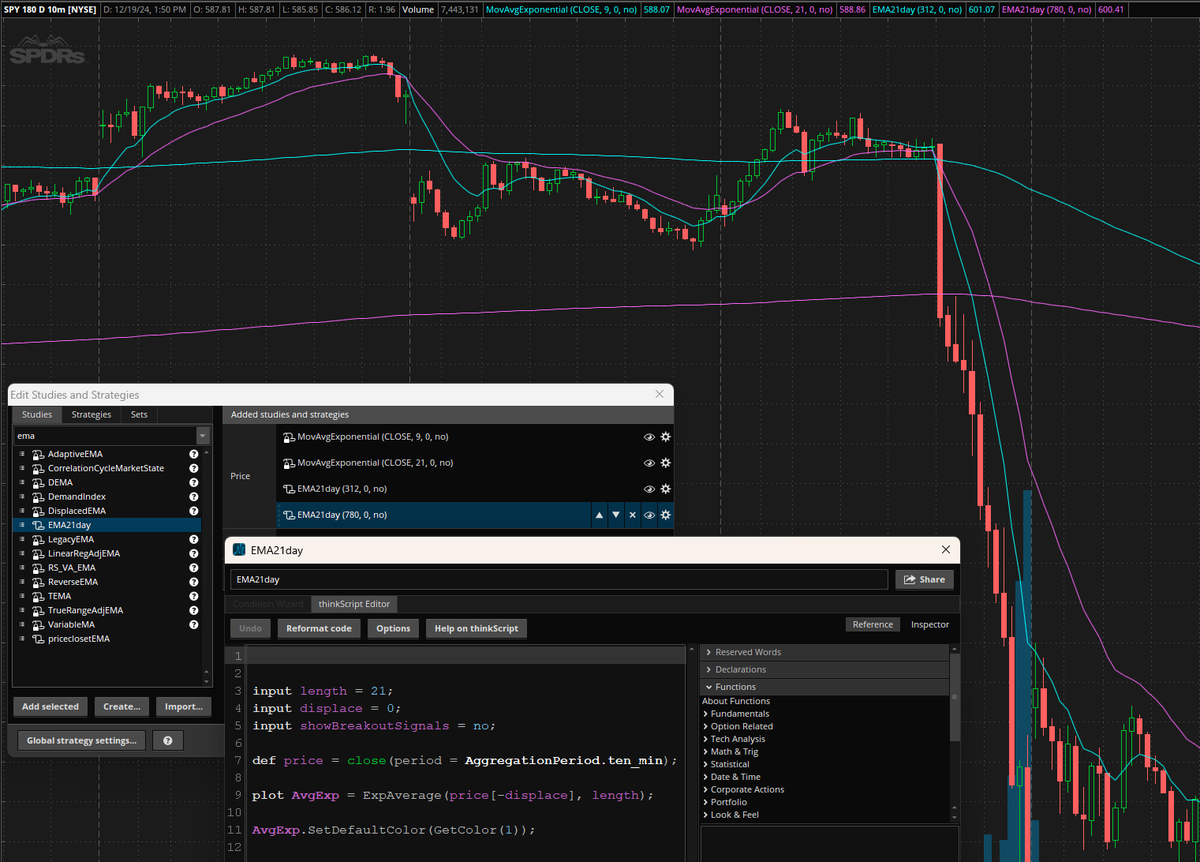Move EMA21day (780) study down

[x=616, y=515]
